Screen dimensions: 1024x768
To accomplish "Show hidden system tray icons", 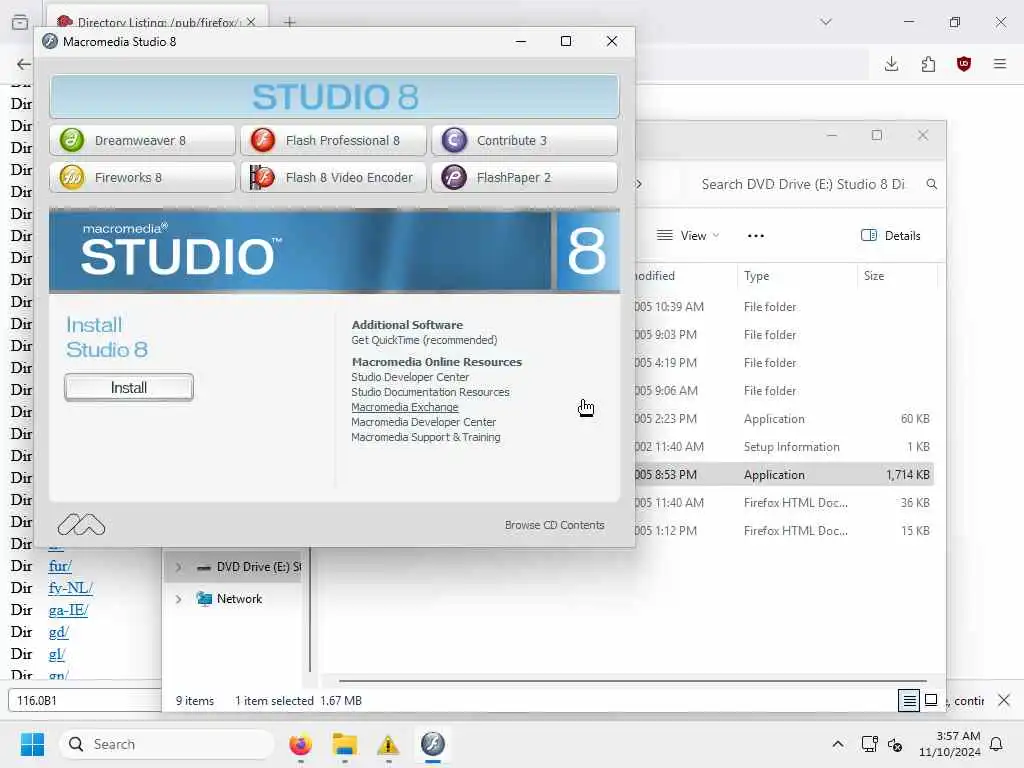I will 838,744.
